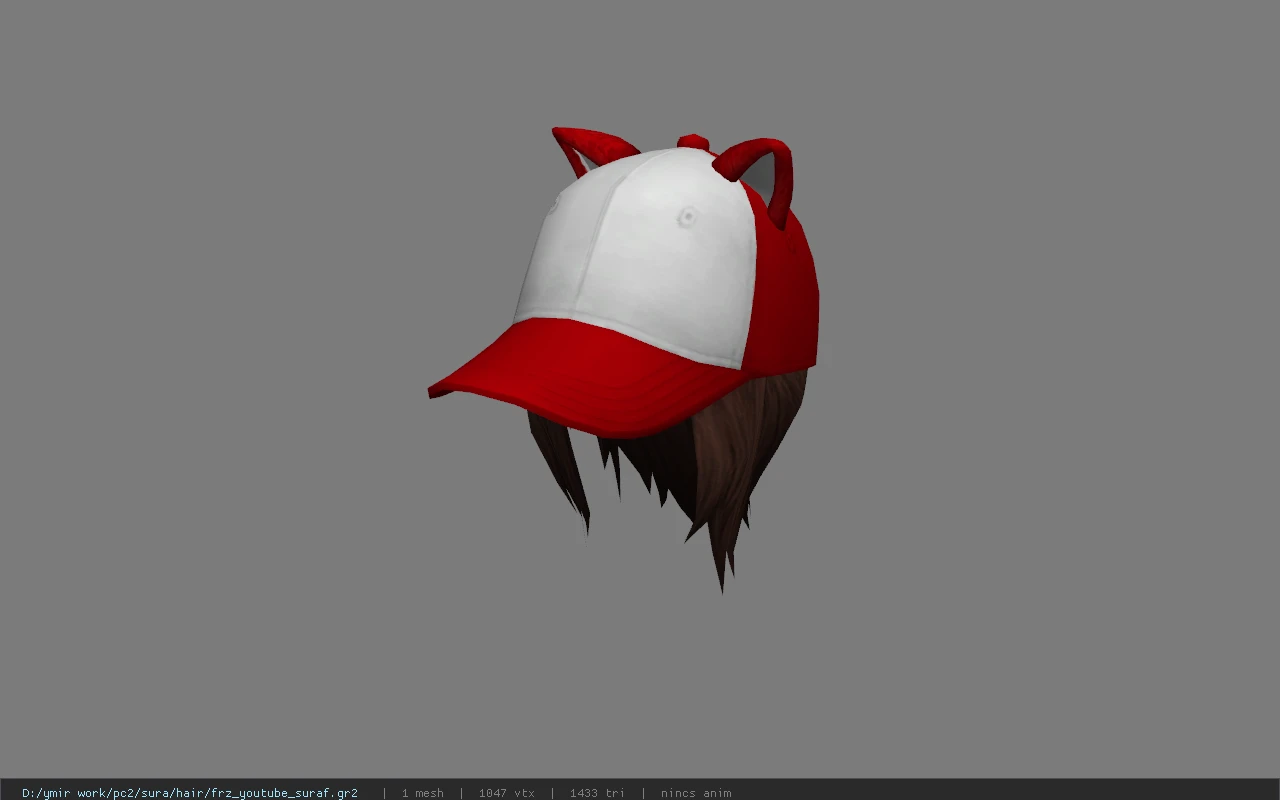Click the '1 mesh' status entry

click(x=422, y=793)
